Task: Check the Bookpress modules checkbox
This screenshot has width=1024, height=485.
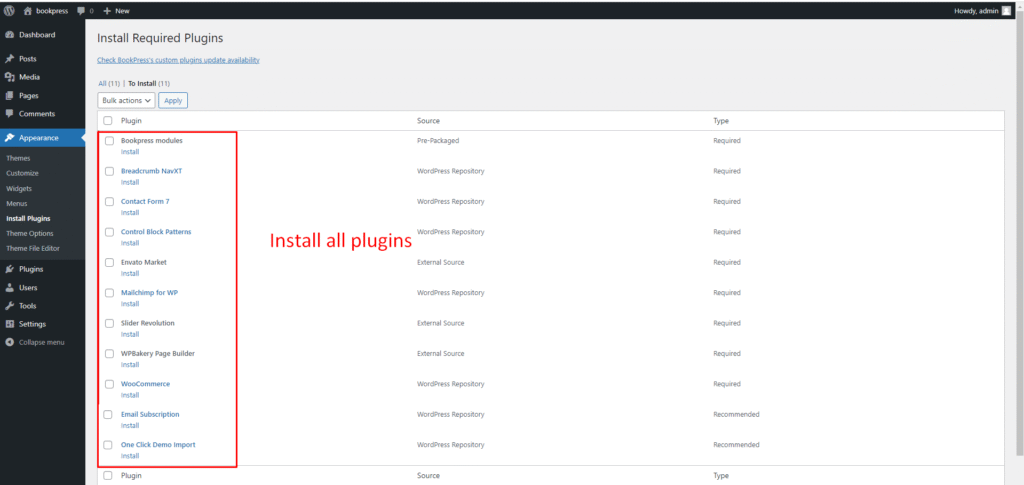Action: point(109,140)
